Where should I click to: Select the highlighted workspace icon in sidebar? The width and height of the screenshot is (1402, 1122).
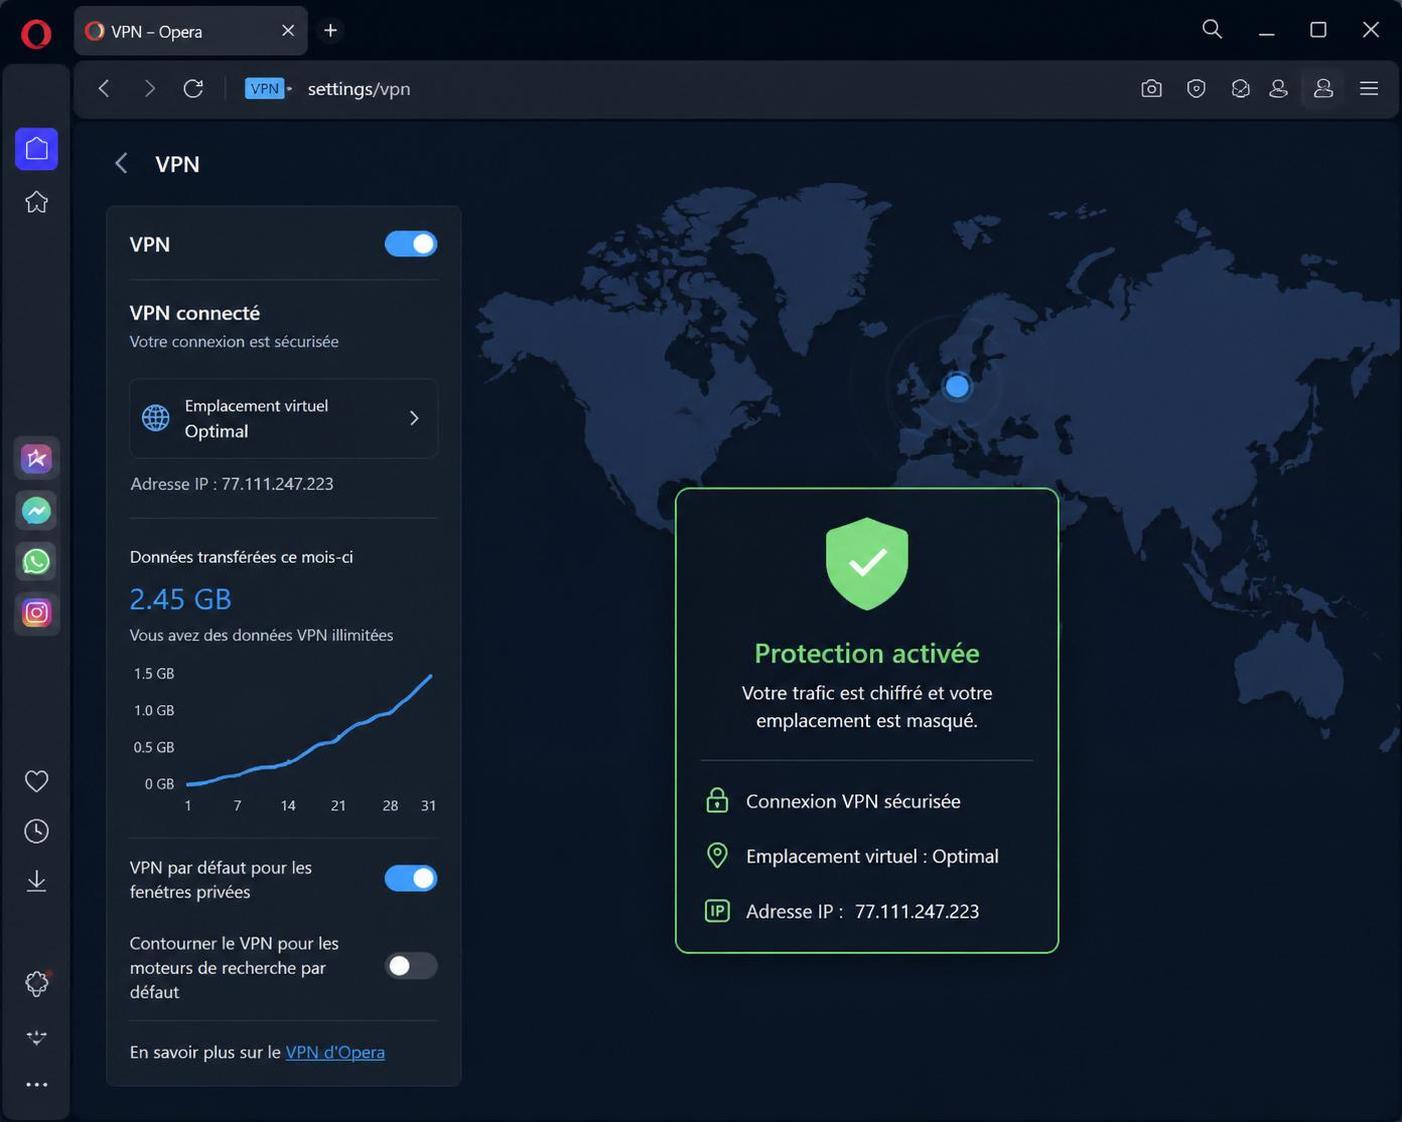click(x=37, y=149)
